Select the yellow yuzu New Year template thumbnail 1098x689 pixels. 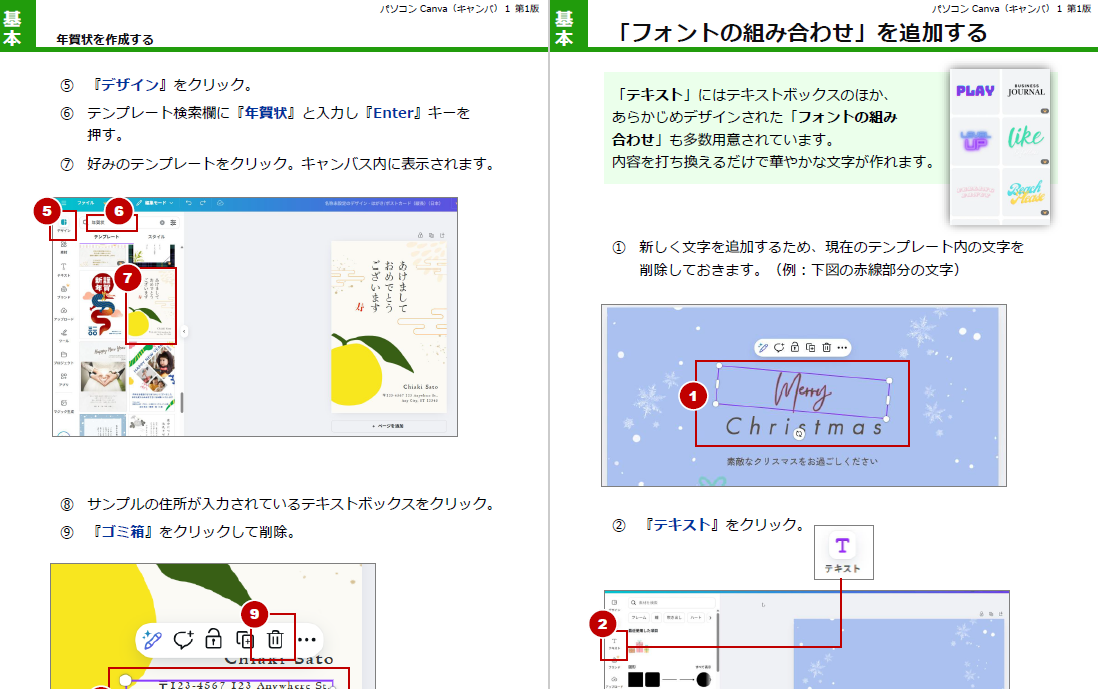151,305
